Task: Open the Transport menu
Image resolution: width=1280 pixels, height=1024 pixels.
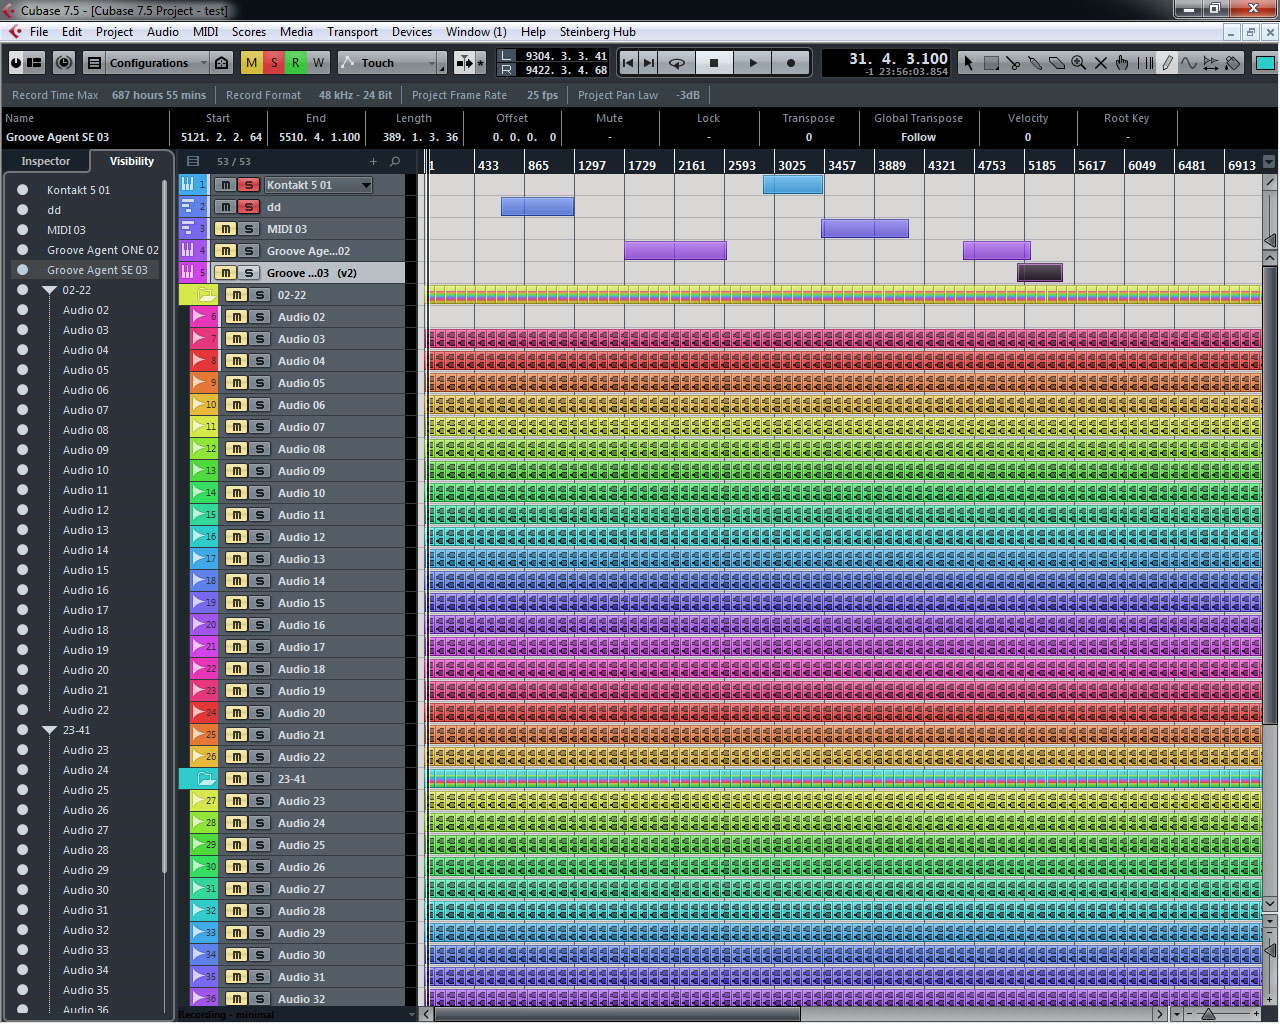Action: [x=352, y=32]
